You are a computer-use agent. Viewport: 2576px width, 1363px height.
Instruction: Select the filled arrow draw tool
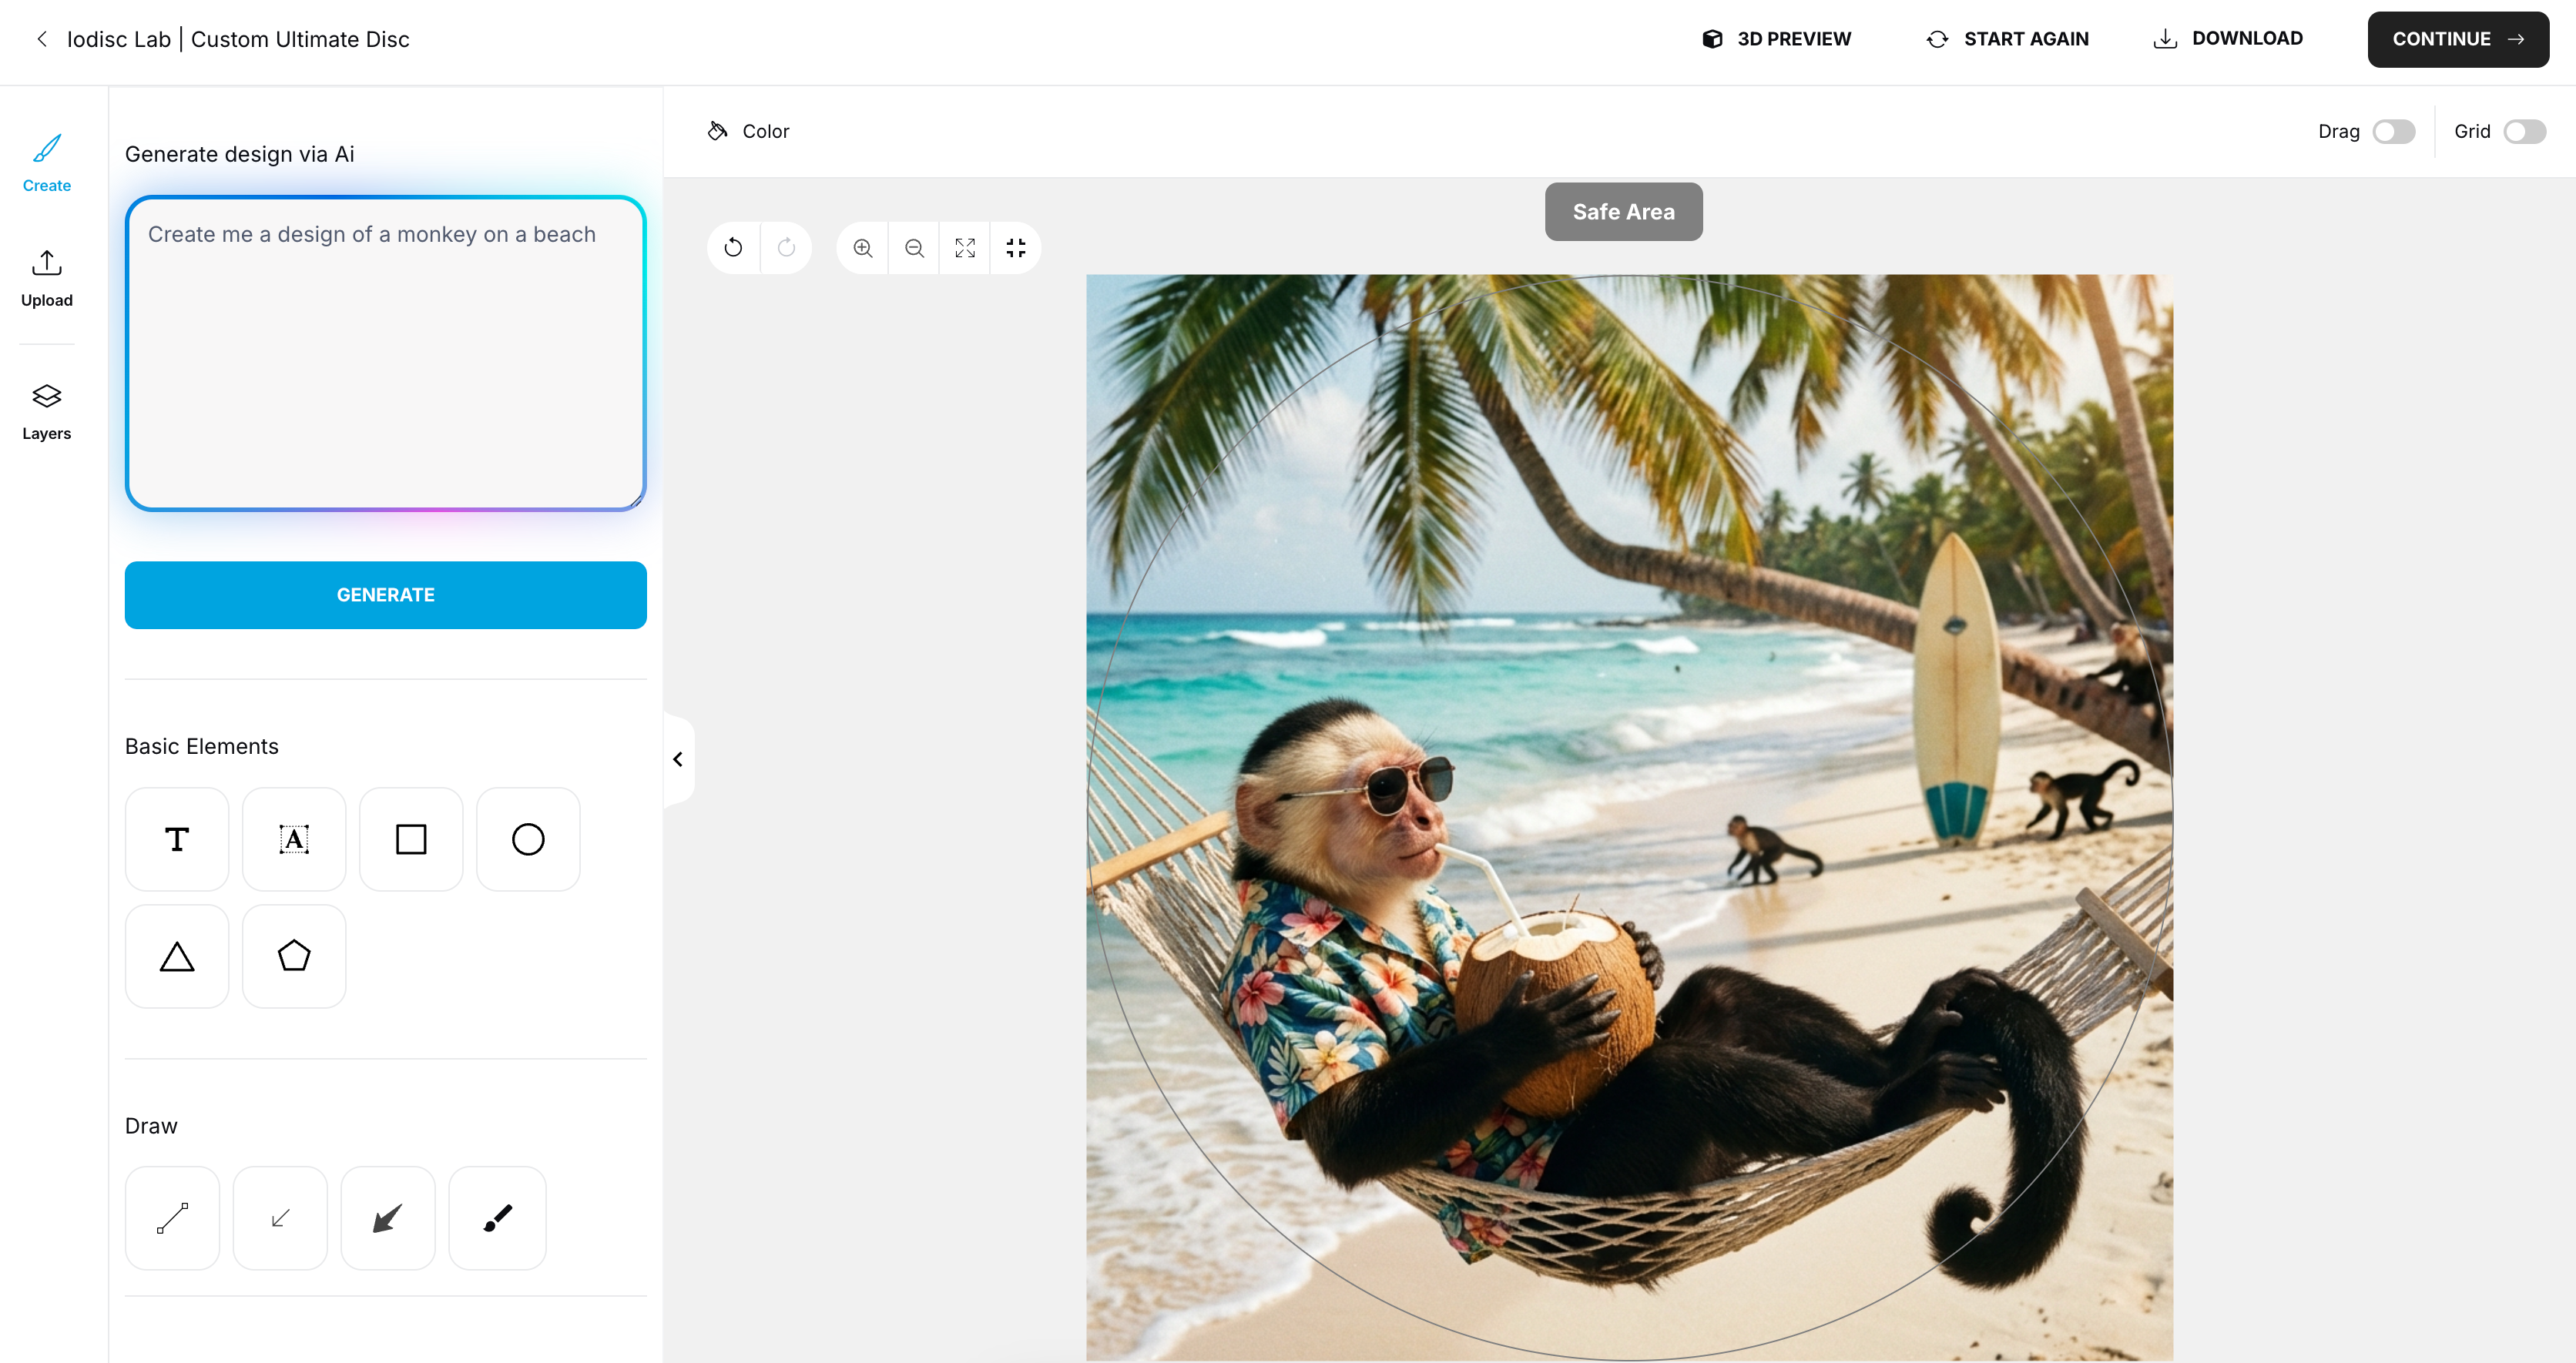point(388,1217)
